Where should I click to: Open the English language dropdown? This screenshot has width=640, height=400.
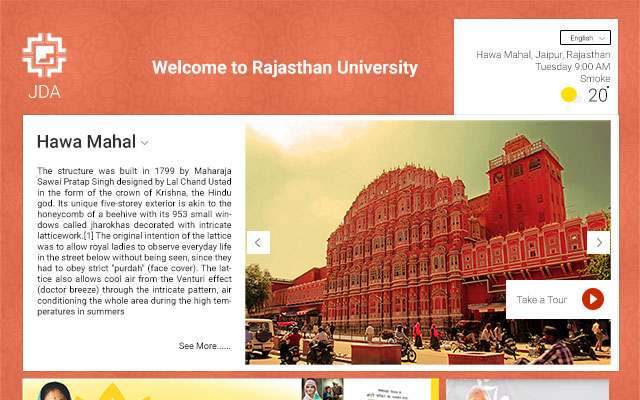[x=585, y=38]
